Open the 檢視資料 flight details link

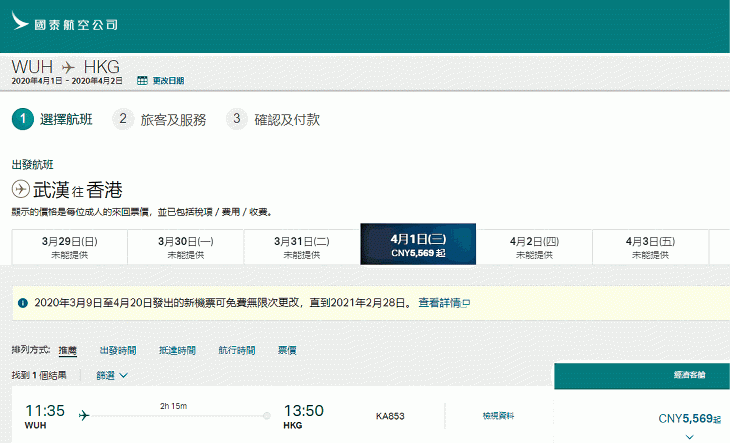pyautogui.click(x=499, y=416)
